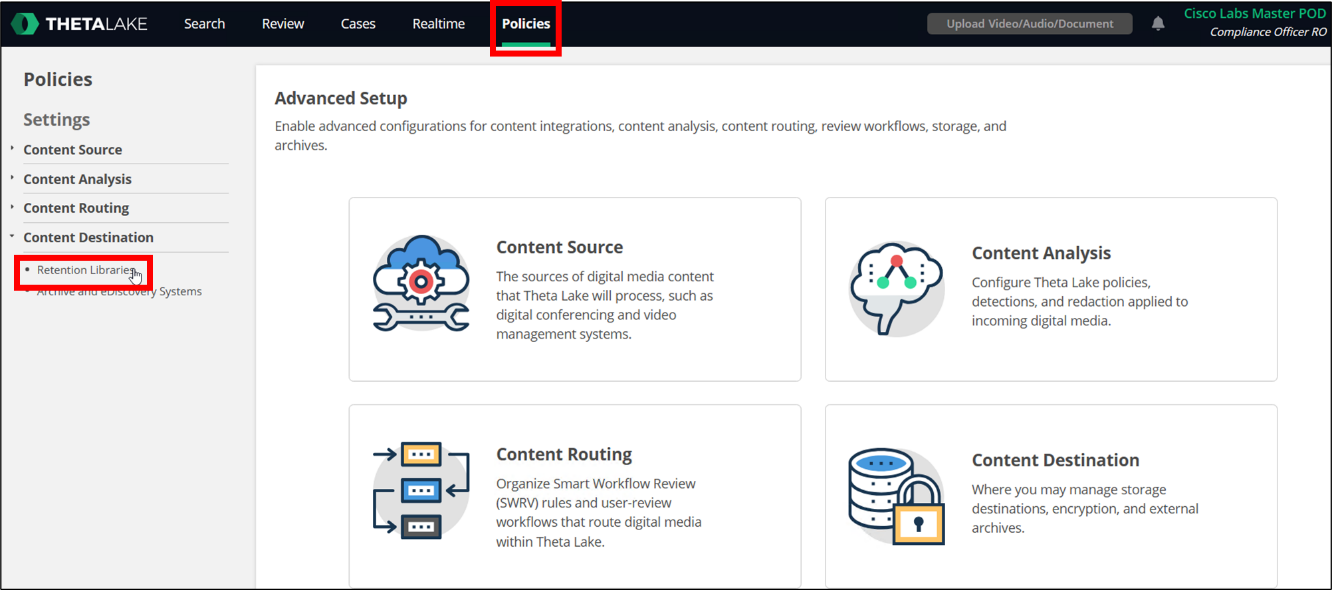Expand Content Analysis sidebar section

click(x=77, y=179)
